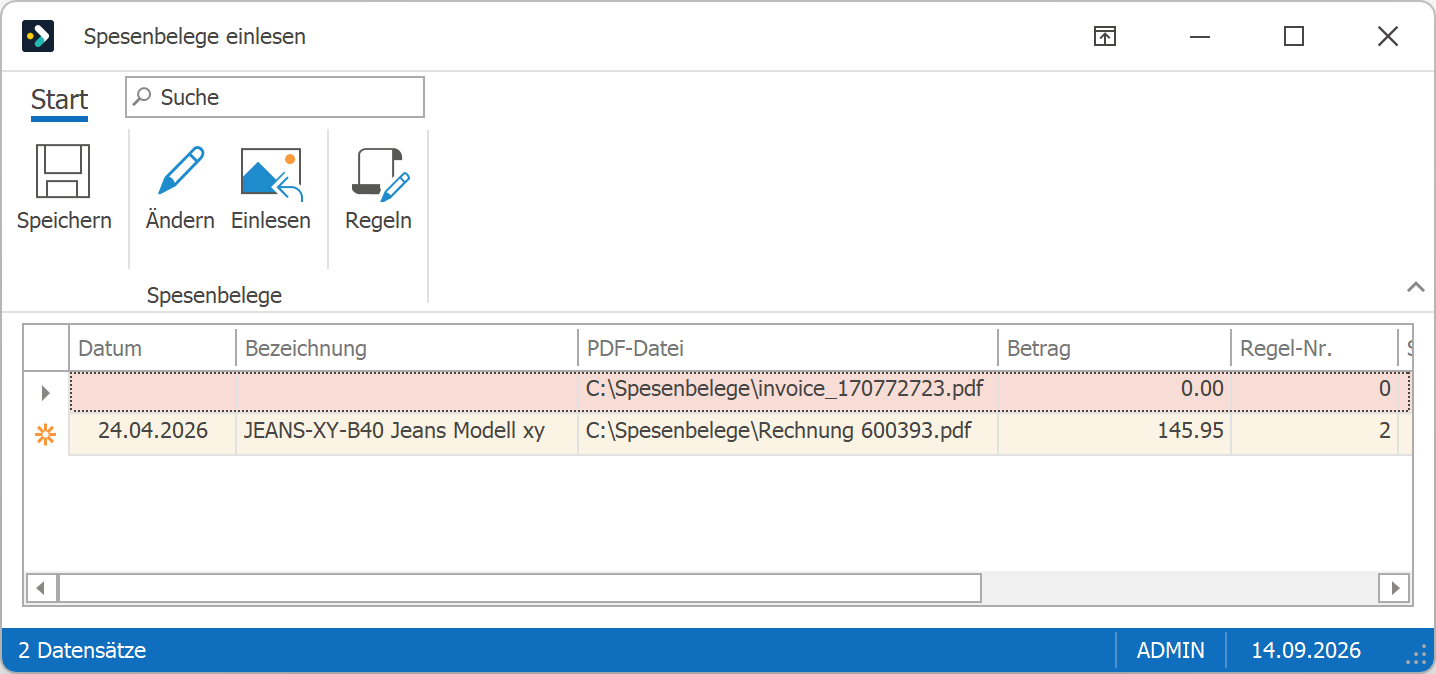Open the Einlesen import image icon
This screenshot has height=674, width=1436.
click(x=271, y=173)
